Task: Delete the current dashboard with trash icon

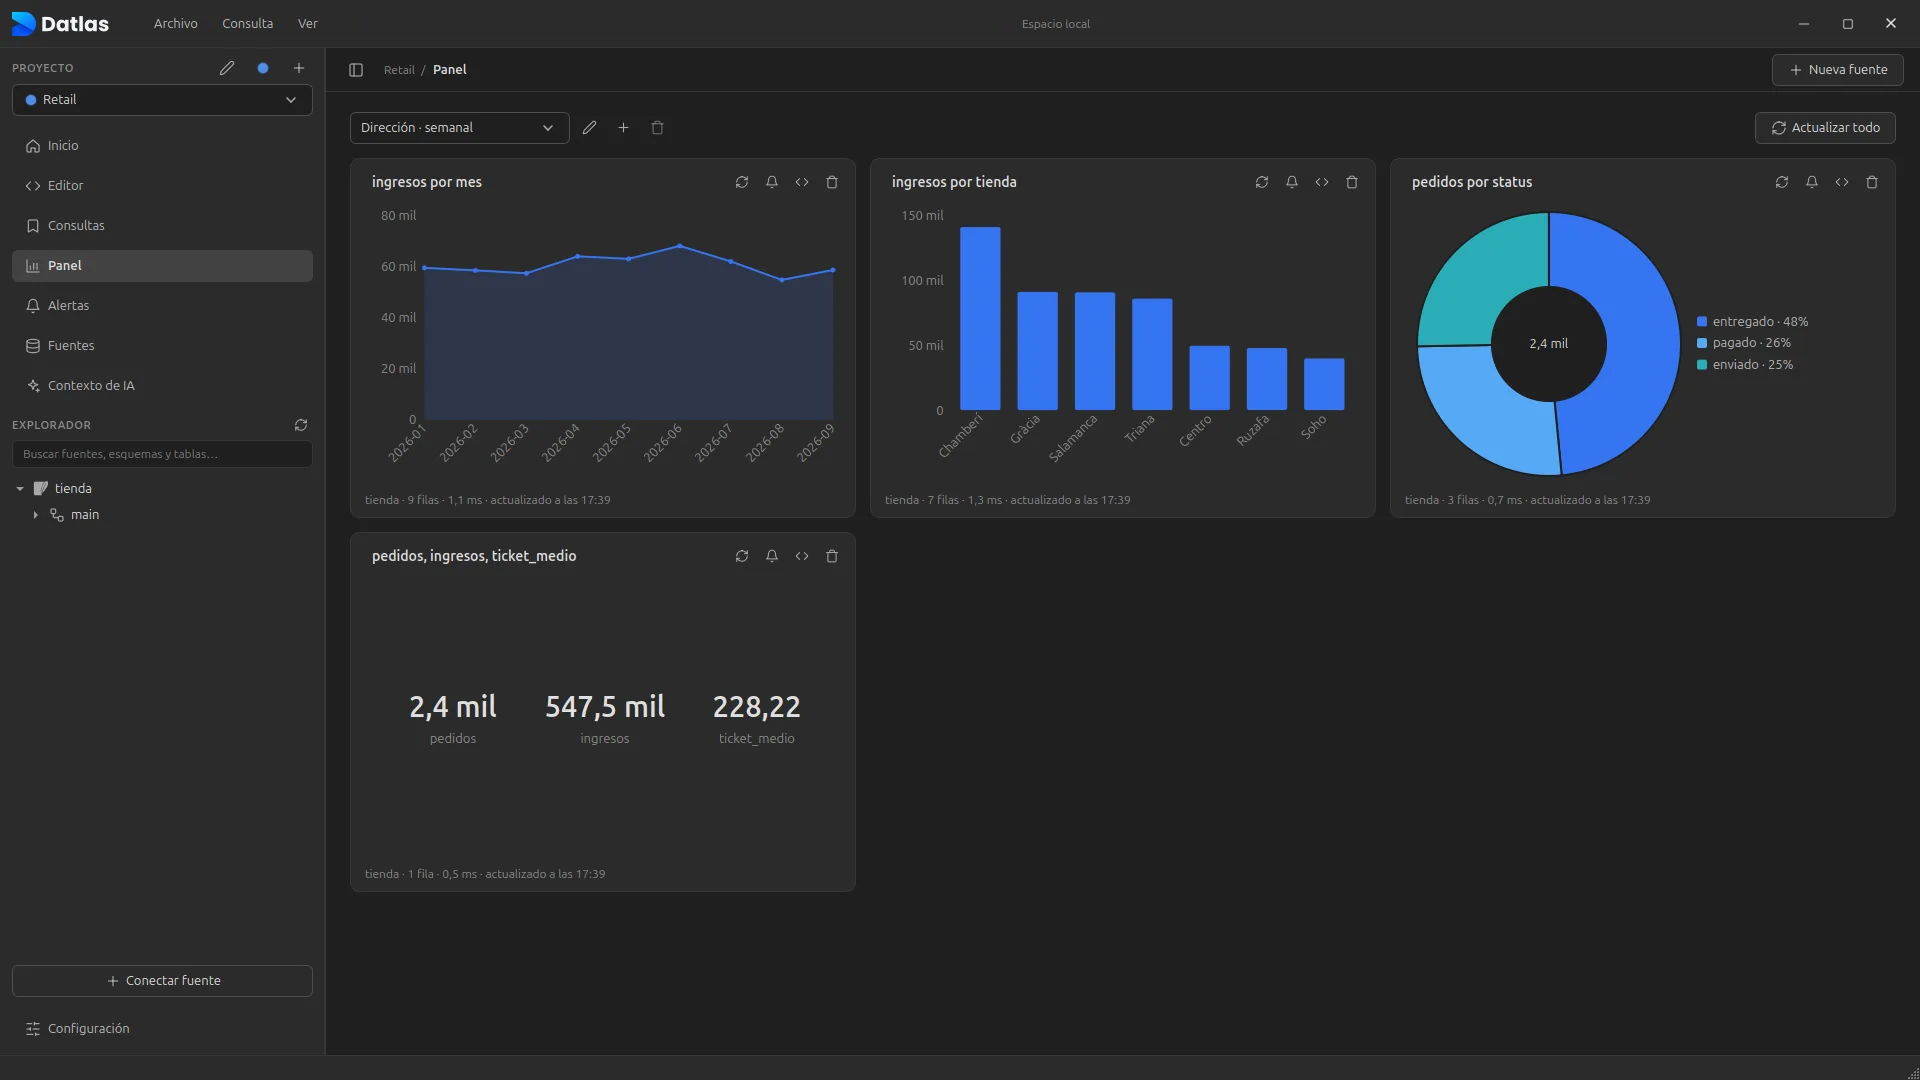Action: 658,128
